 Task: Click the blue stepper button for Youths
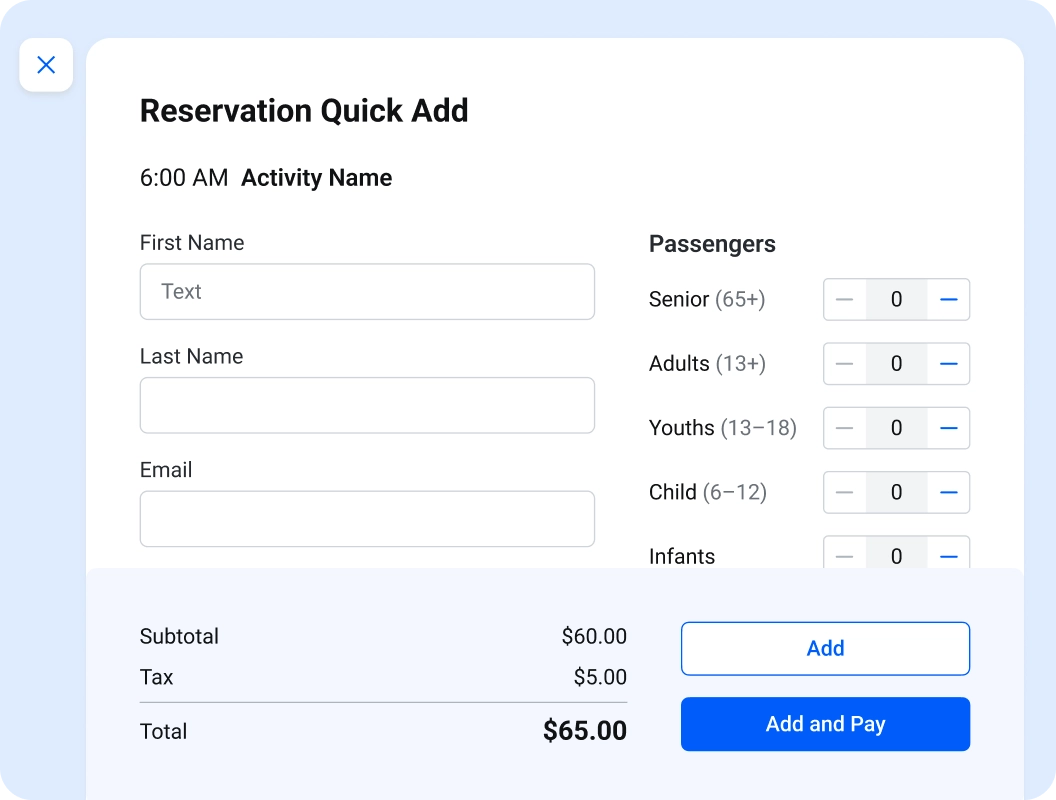[948, 428]
